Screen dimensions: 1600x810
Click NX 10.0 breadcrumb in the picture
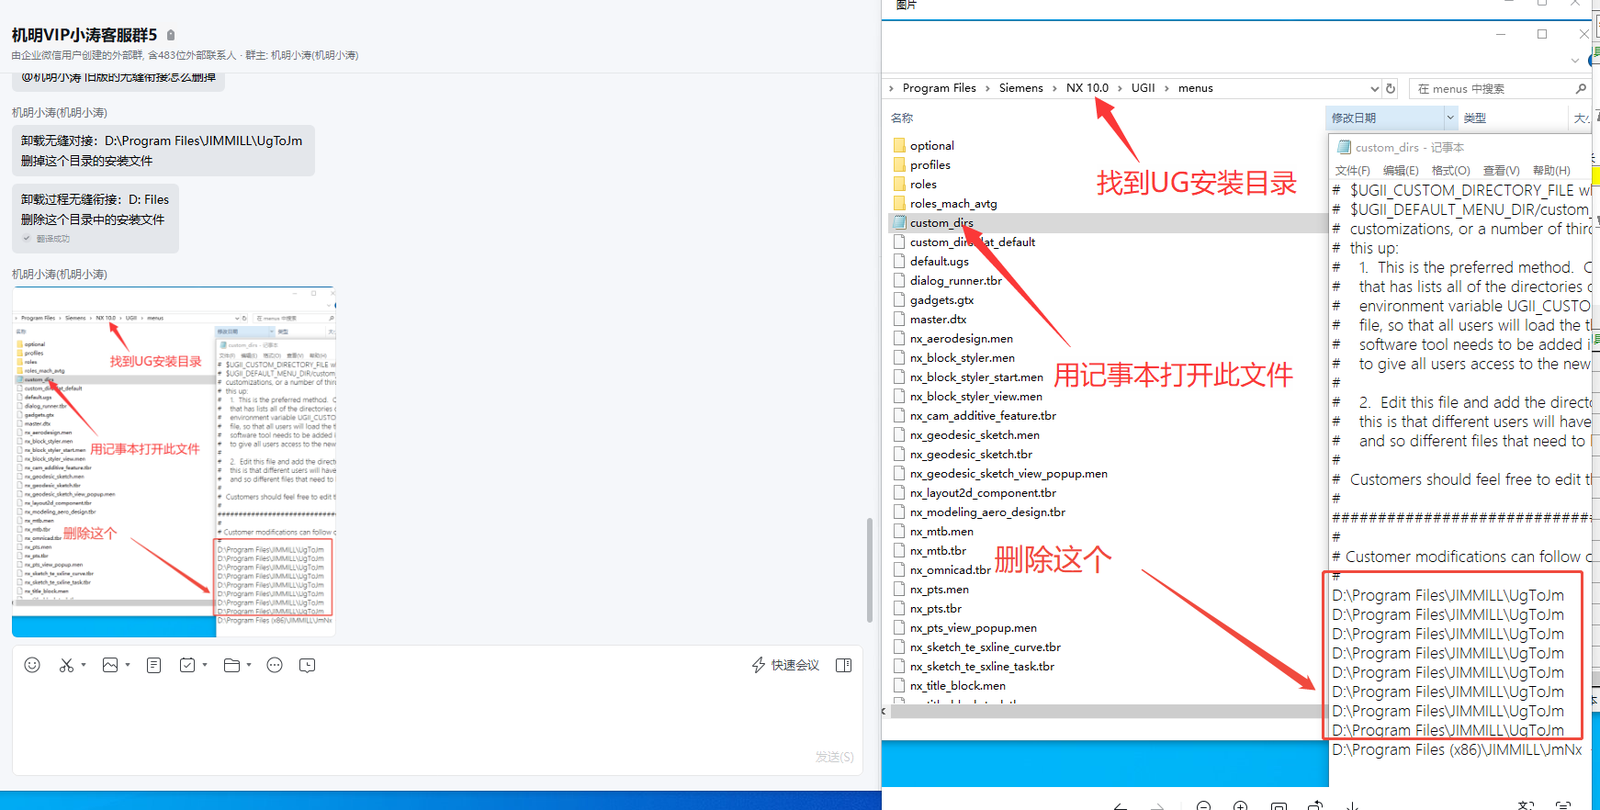[x=1087, y=88]
